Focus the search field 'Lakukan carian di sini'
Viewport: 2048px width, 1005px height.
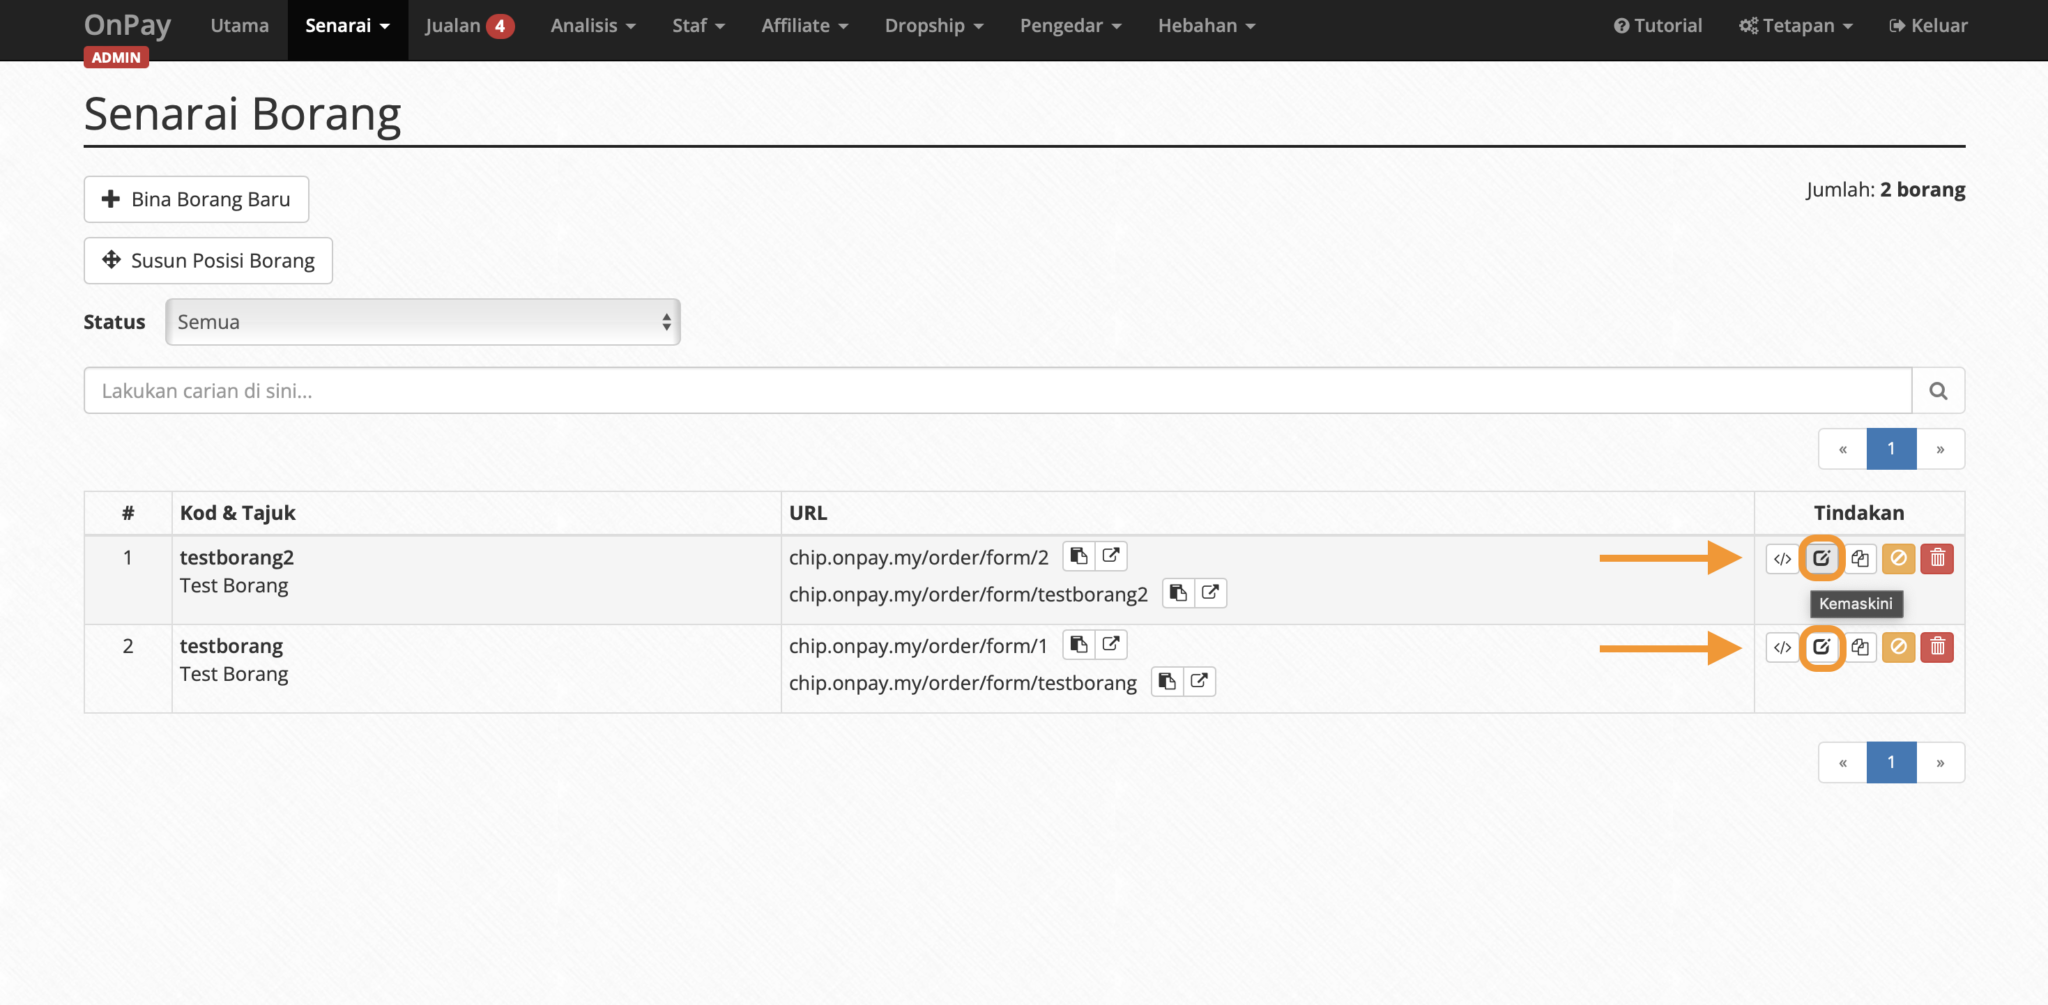(x=997, y=391)
